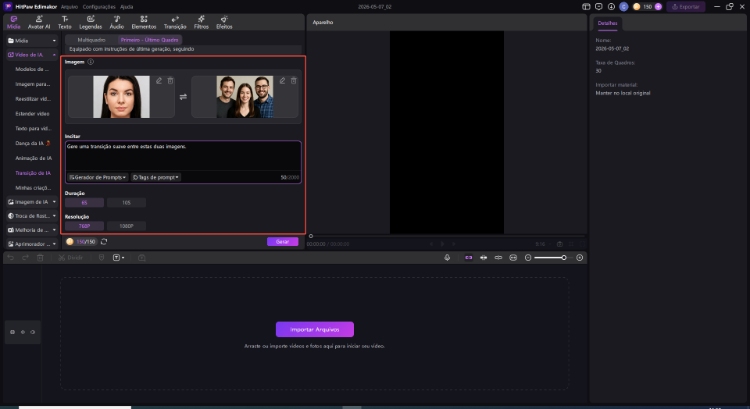Edit the three-people last image

point(282,81)
